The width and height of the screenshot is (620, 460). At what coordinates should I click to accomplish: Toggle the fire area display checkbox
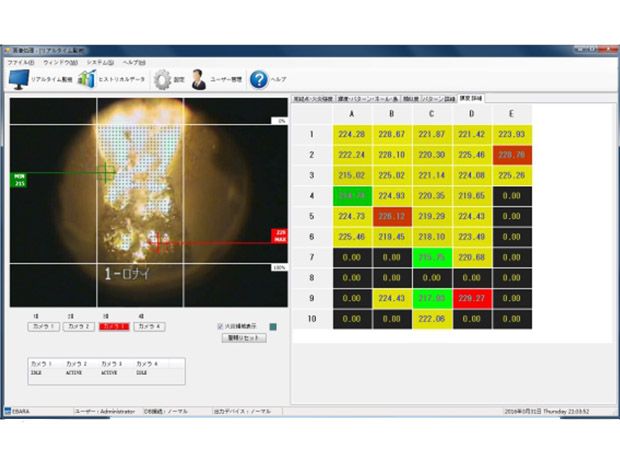(220, 326)
